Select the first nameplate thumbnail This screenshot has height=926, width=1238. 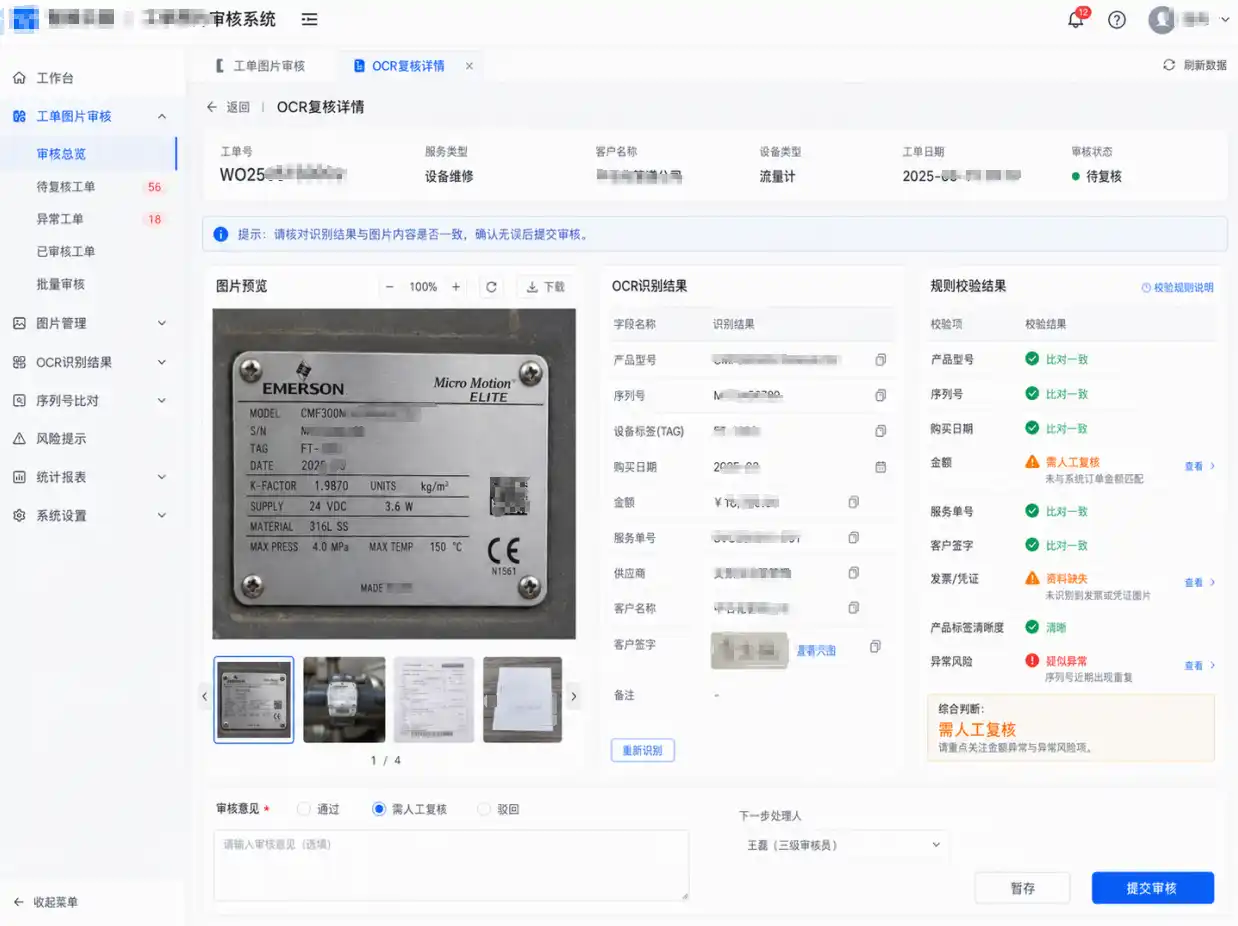click(x=254, y=700)
